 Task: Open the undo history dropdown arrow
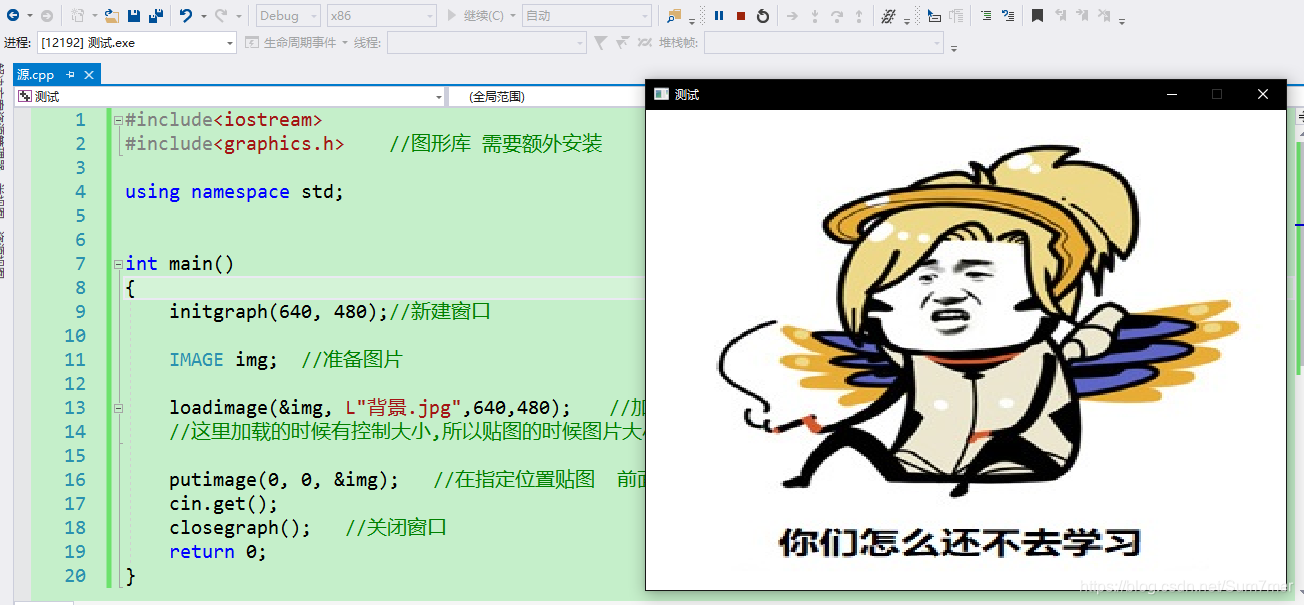pos(203,16)
